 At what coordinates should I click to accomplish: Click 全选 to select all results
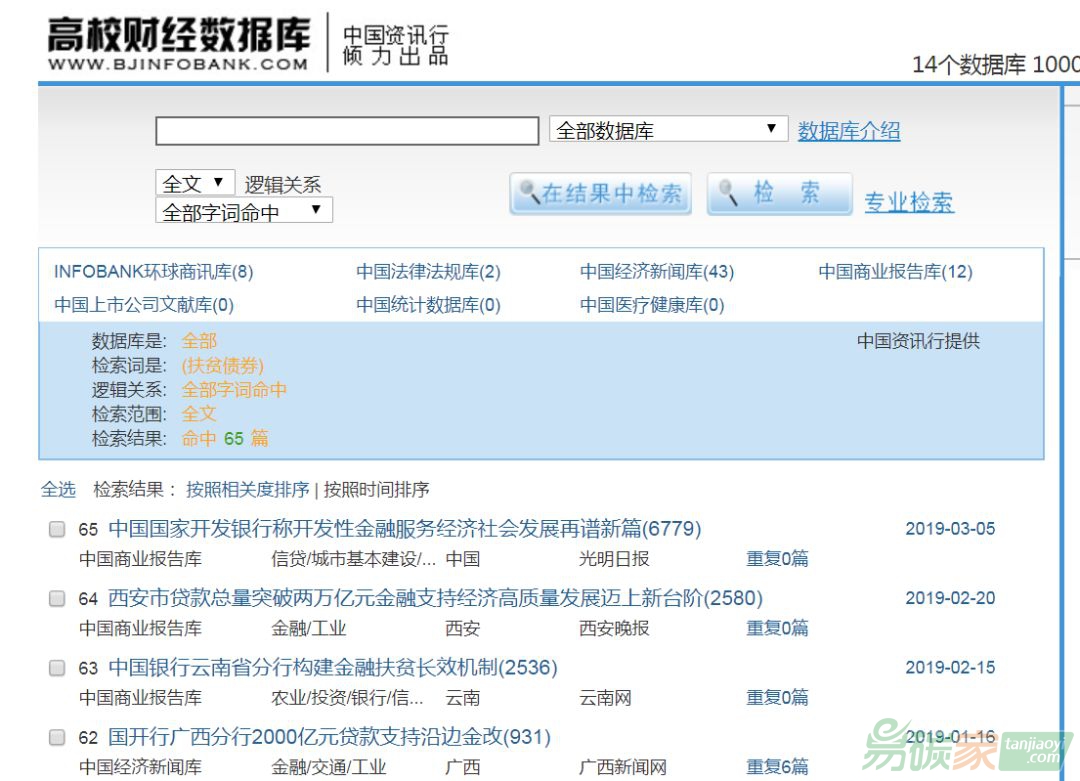click(x=58, y=490)
